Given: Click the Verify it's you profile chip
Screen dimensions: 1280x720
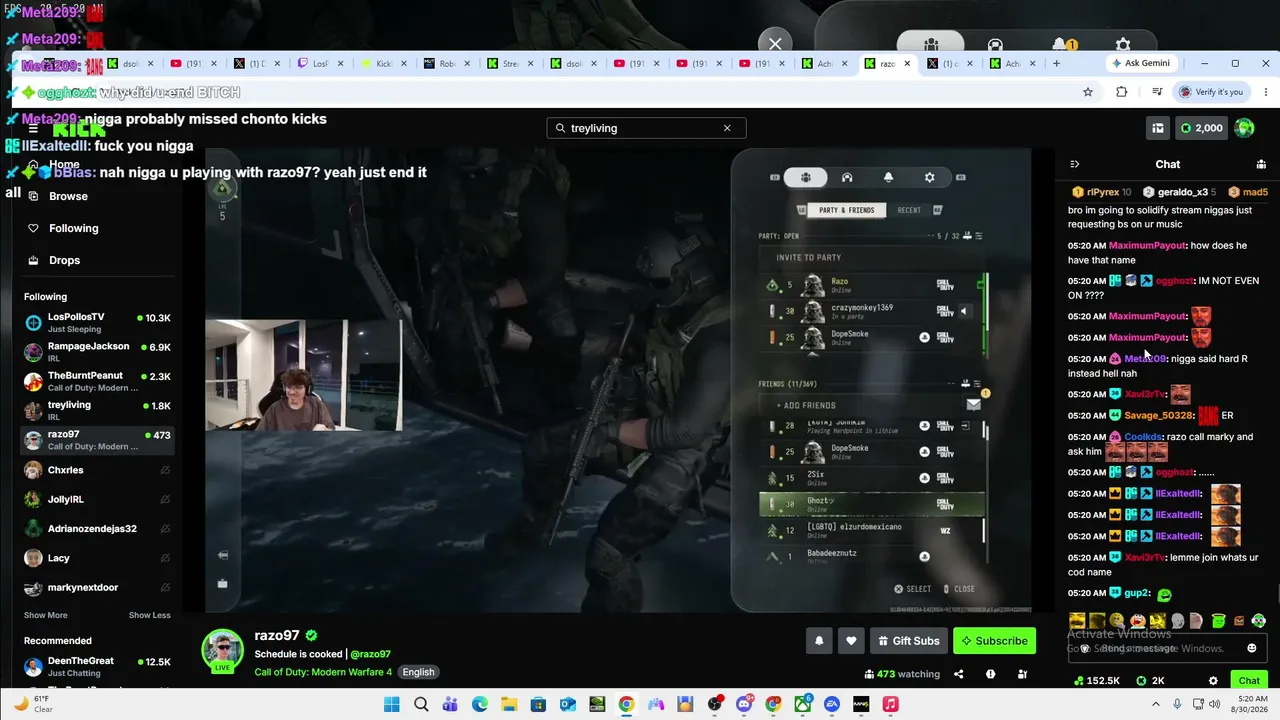Looking at the screenshot, I should coord(1210,92).
